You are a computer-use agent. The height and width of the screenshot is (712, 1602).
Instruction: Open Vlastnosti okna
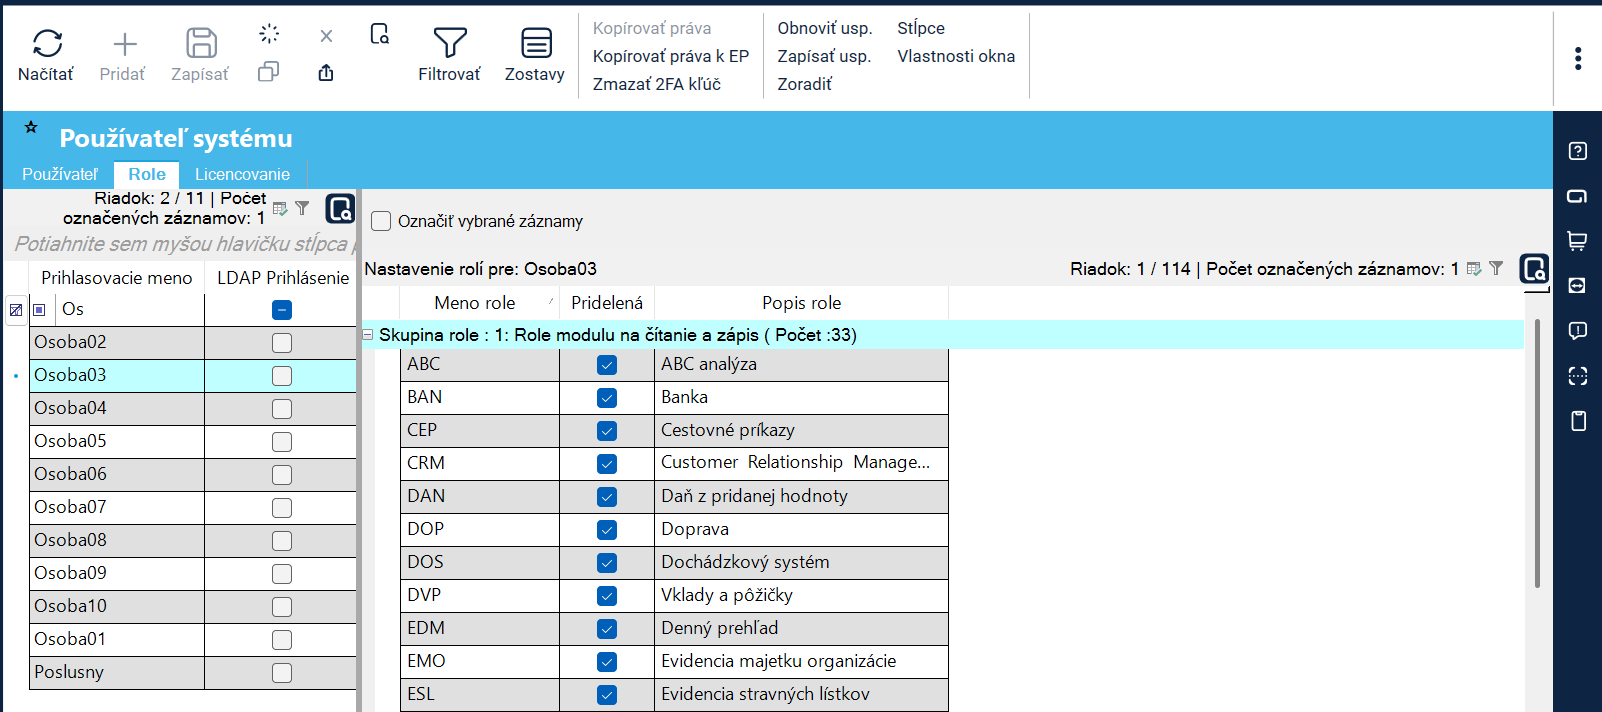956,56
